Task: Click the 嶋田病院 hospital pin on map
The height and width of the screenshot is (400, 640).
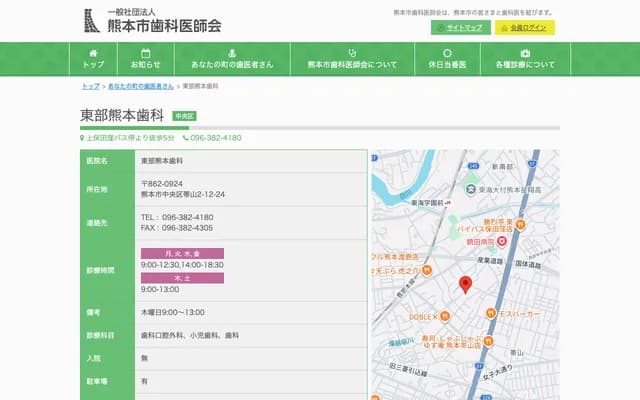Action: click(502, 242)
